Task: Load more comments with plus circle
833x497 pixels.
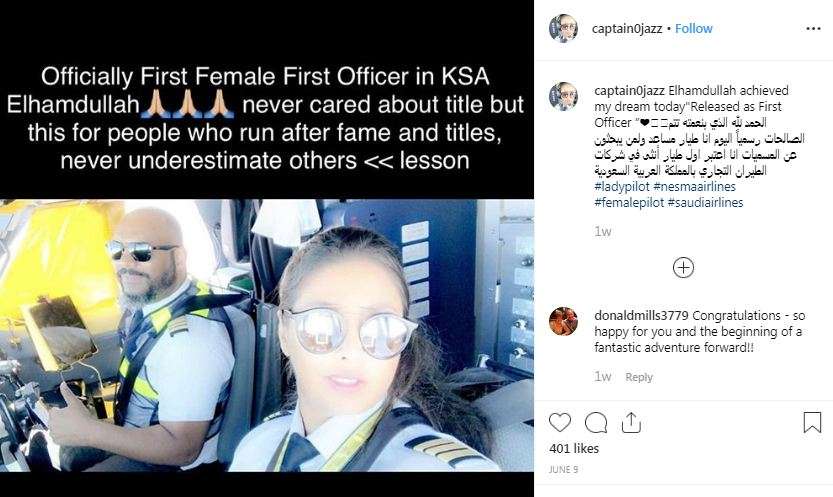Action: 683,268
